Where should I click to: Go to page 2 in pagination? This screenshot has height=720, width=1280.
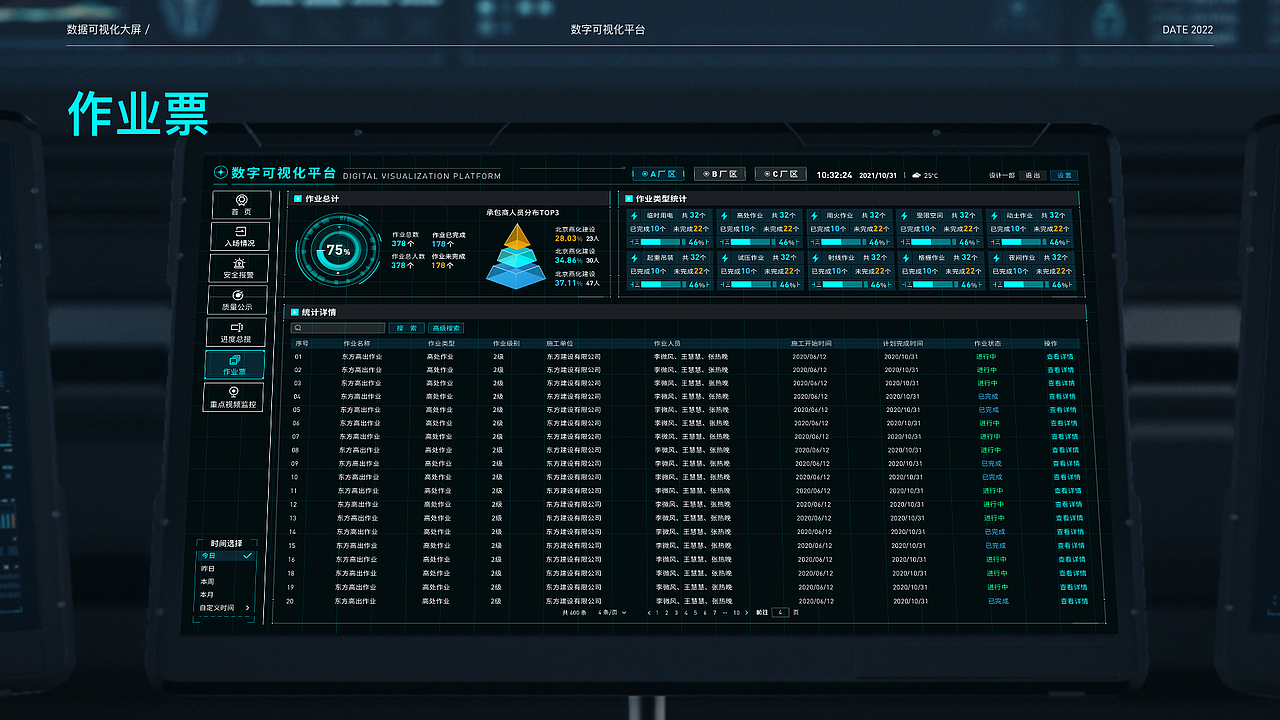point(667,612)
